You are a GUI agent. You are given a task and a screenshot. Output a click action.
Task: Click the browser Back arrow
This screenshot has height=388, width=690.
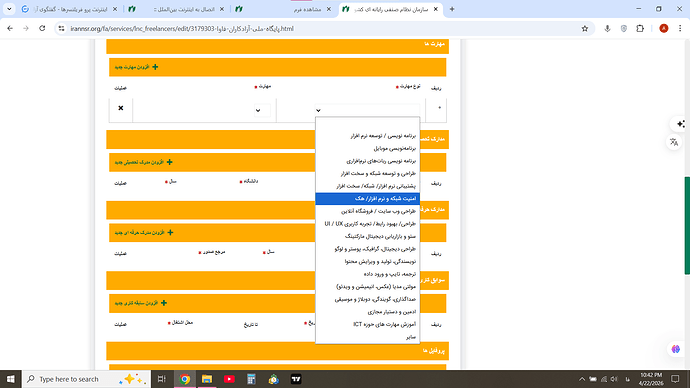10,29
